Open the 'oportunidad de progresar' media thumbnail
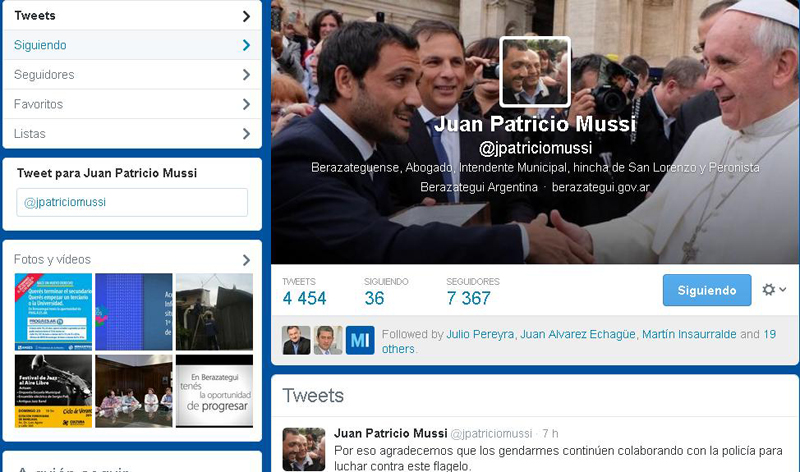This screenshot has width=800, height=472. click(x=214, y=391)
